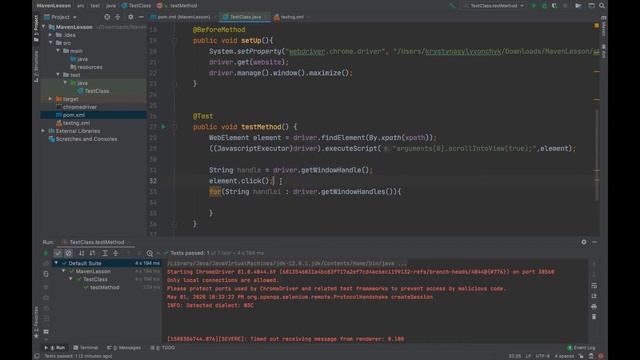The height and width of the screenshot is (360, 640).
Task: Open the Project tool window stripe button
Action: (x=36, y=27)
